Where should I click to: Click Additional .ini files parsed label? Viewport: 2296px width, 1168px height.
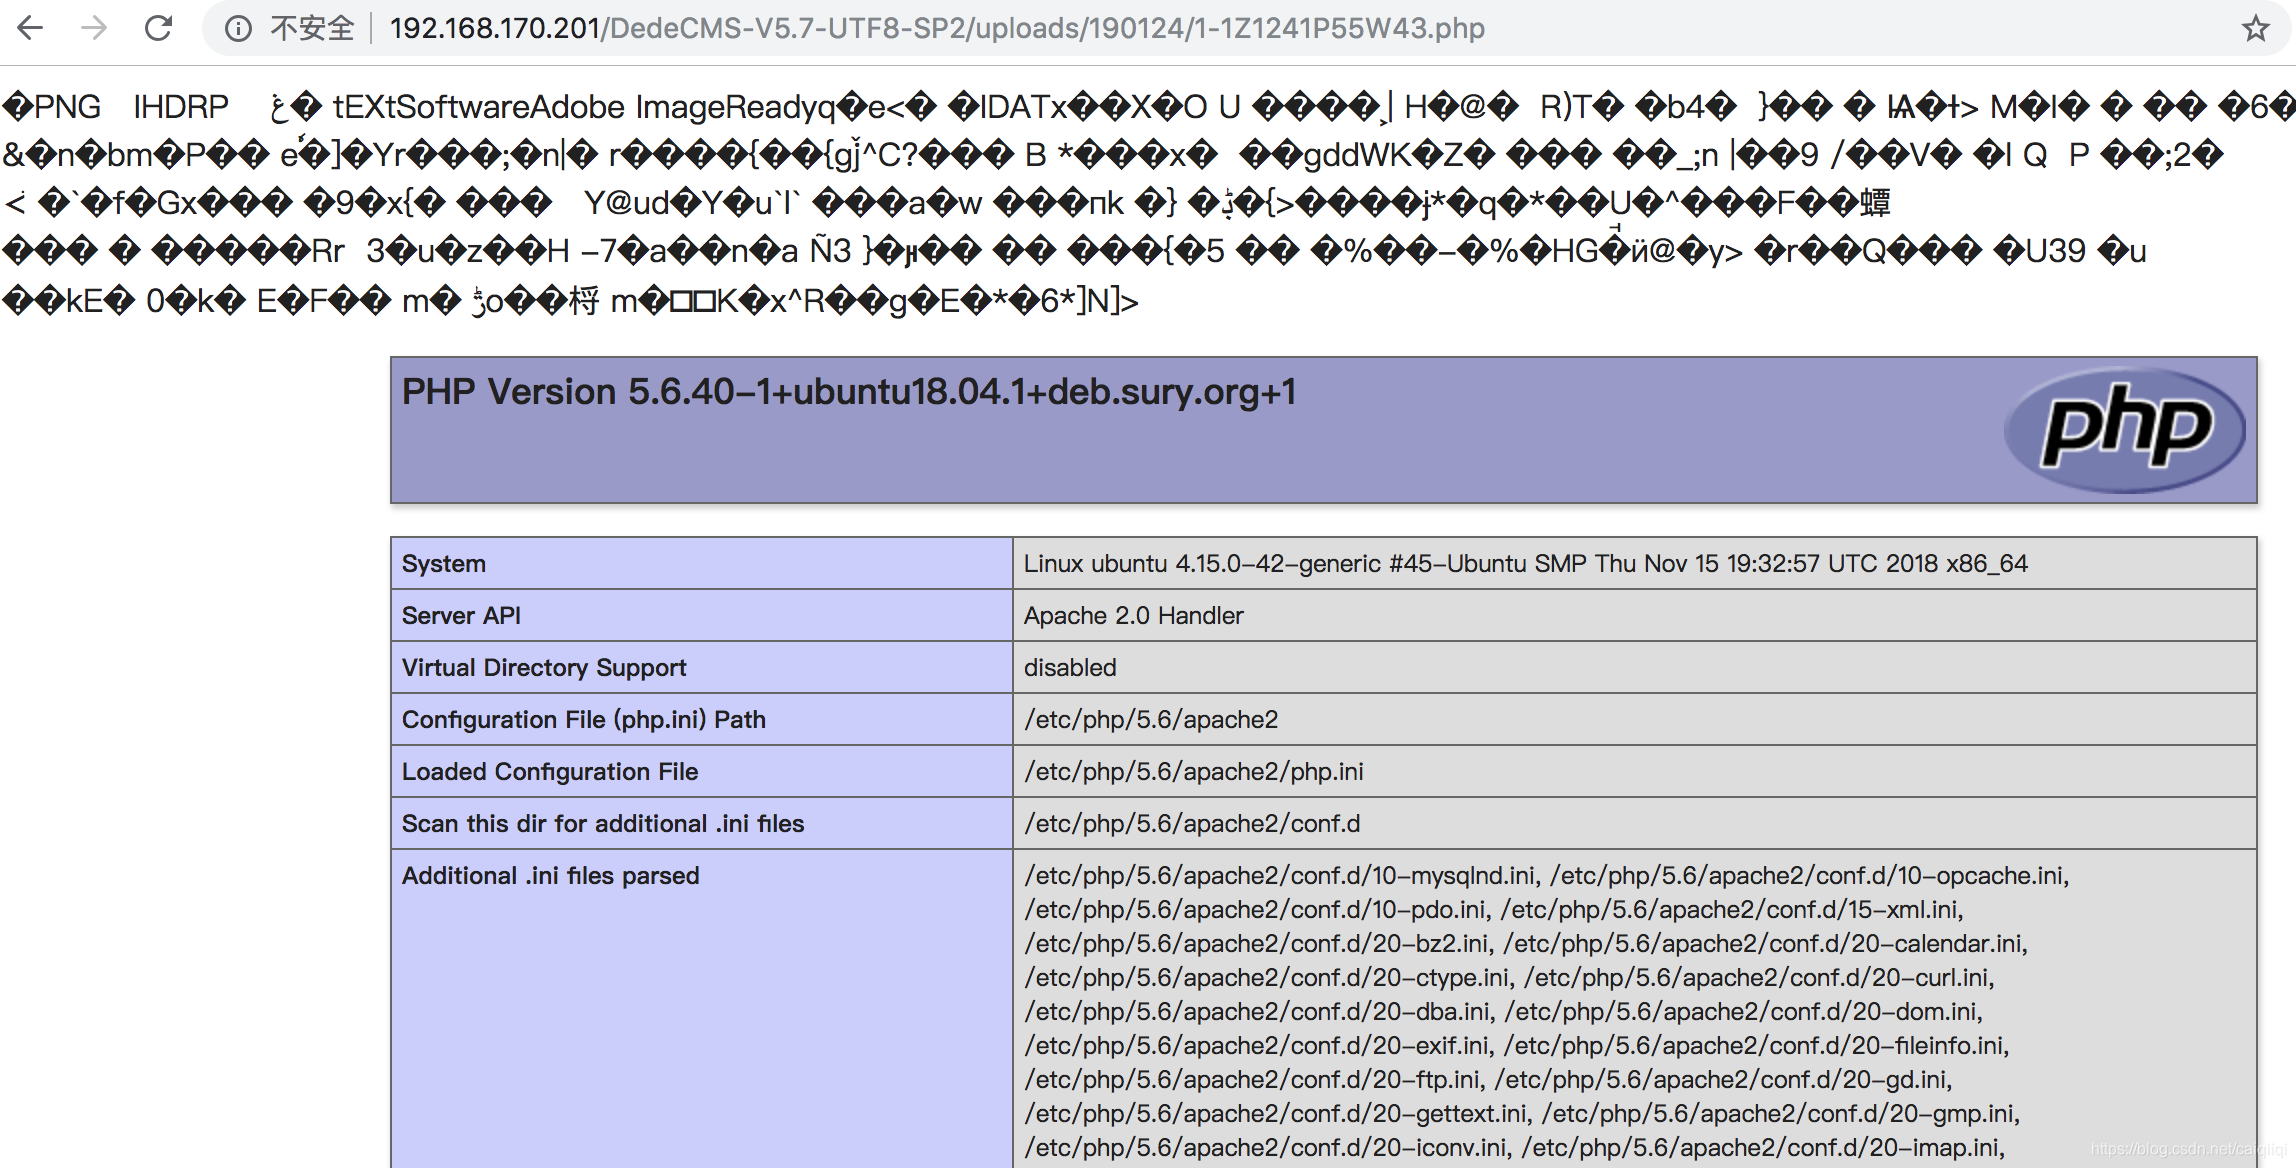point(551,876)
